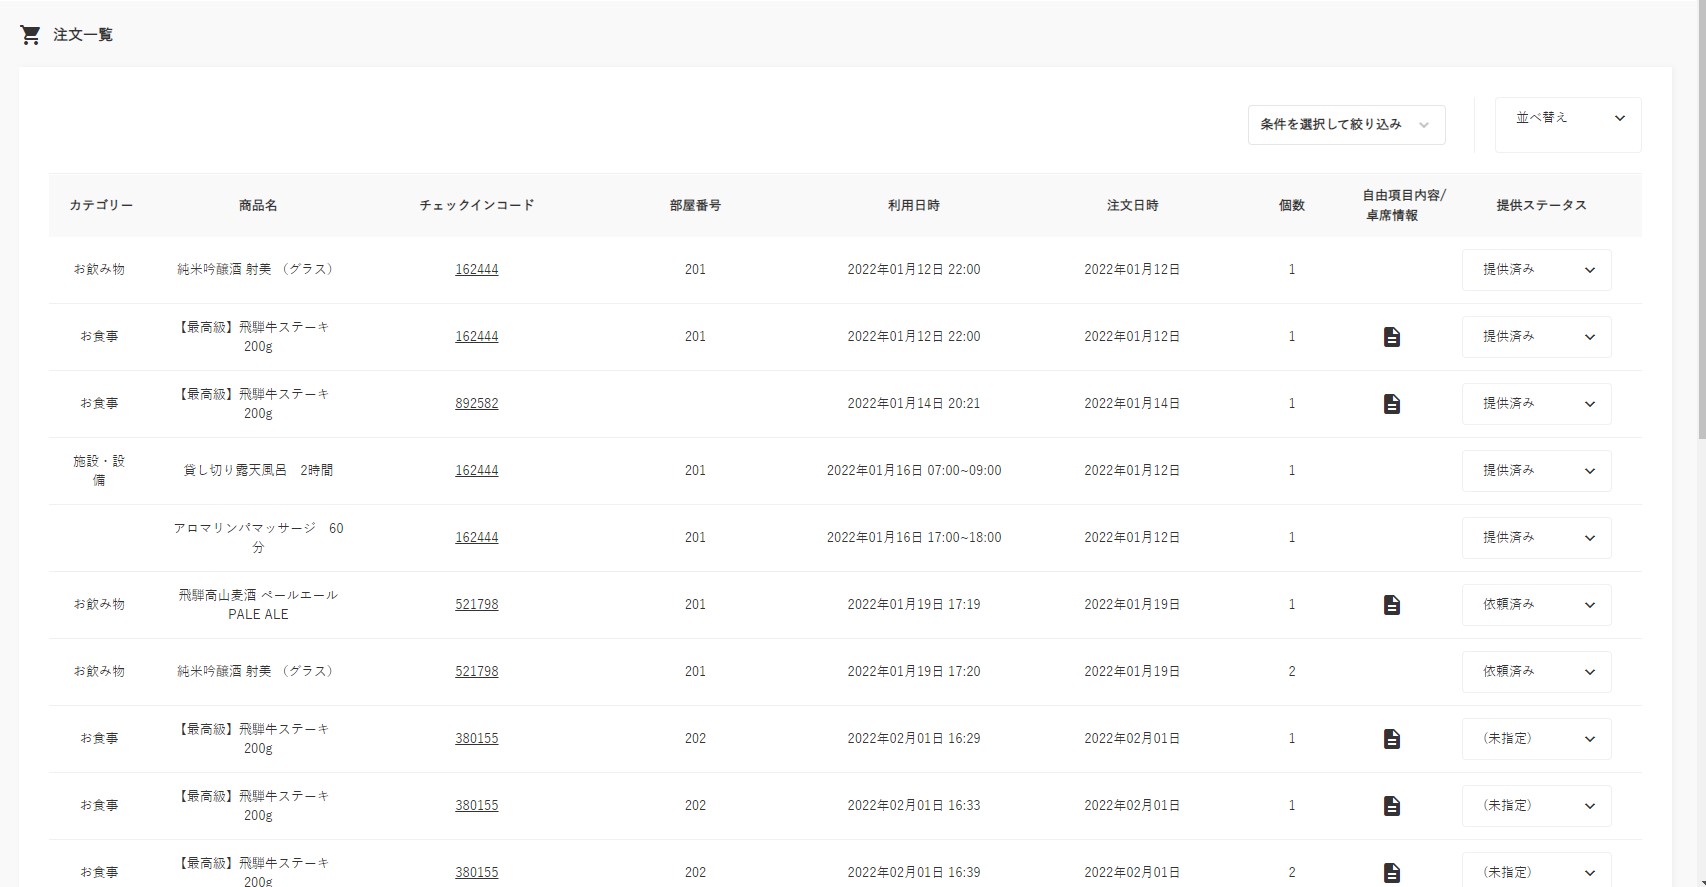Click check-in code 162444 for 貸し切り露天風呂
This screenshot has height=887, width=1706.
pyautogui.click(x=476, y=471)
